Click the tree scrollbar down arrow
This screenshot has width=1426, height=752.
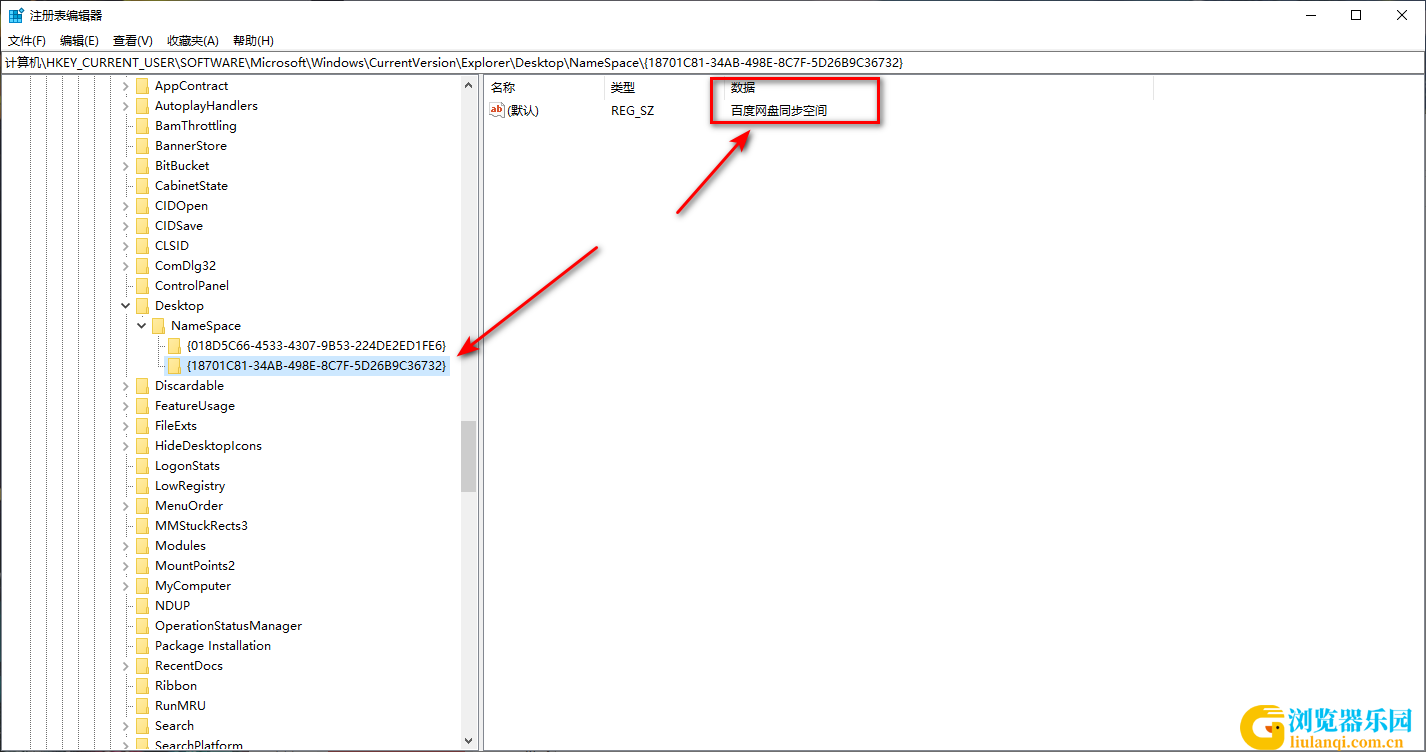(468, 741)
